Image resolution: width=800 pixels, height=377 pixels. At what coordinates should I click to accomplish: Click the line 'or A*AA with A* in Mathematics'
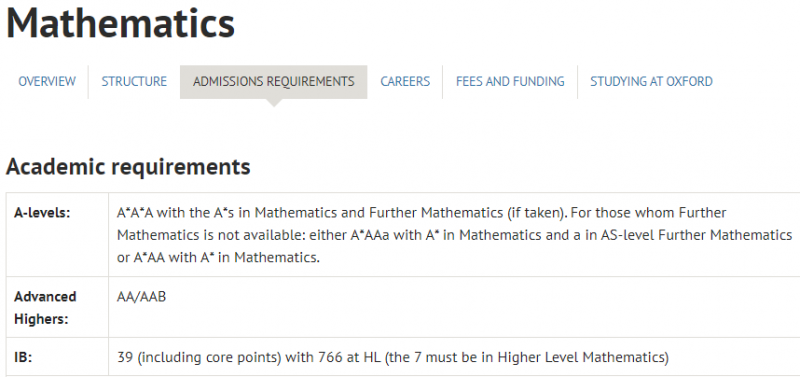coord(218,258)
